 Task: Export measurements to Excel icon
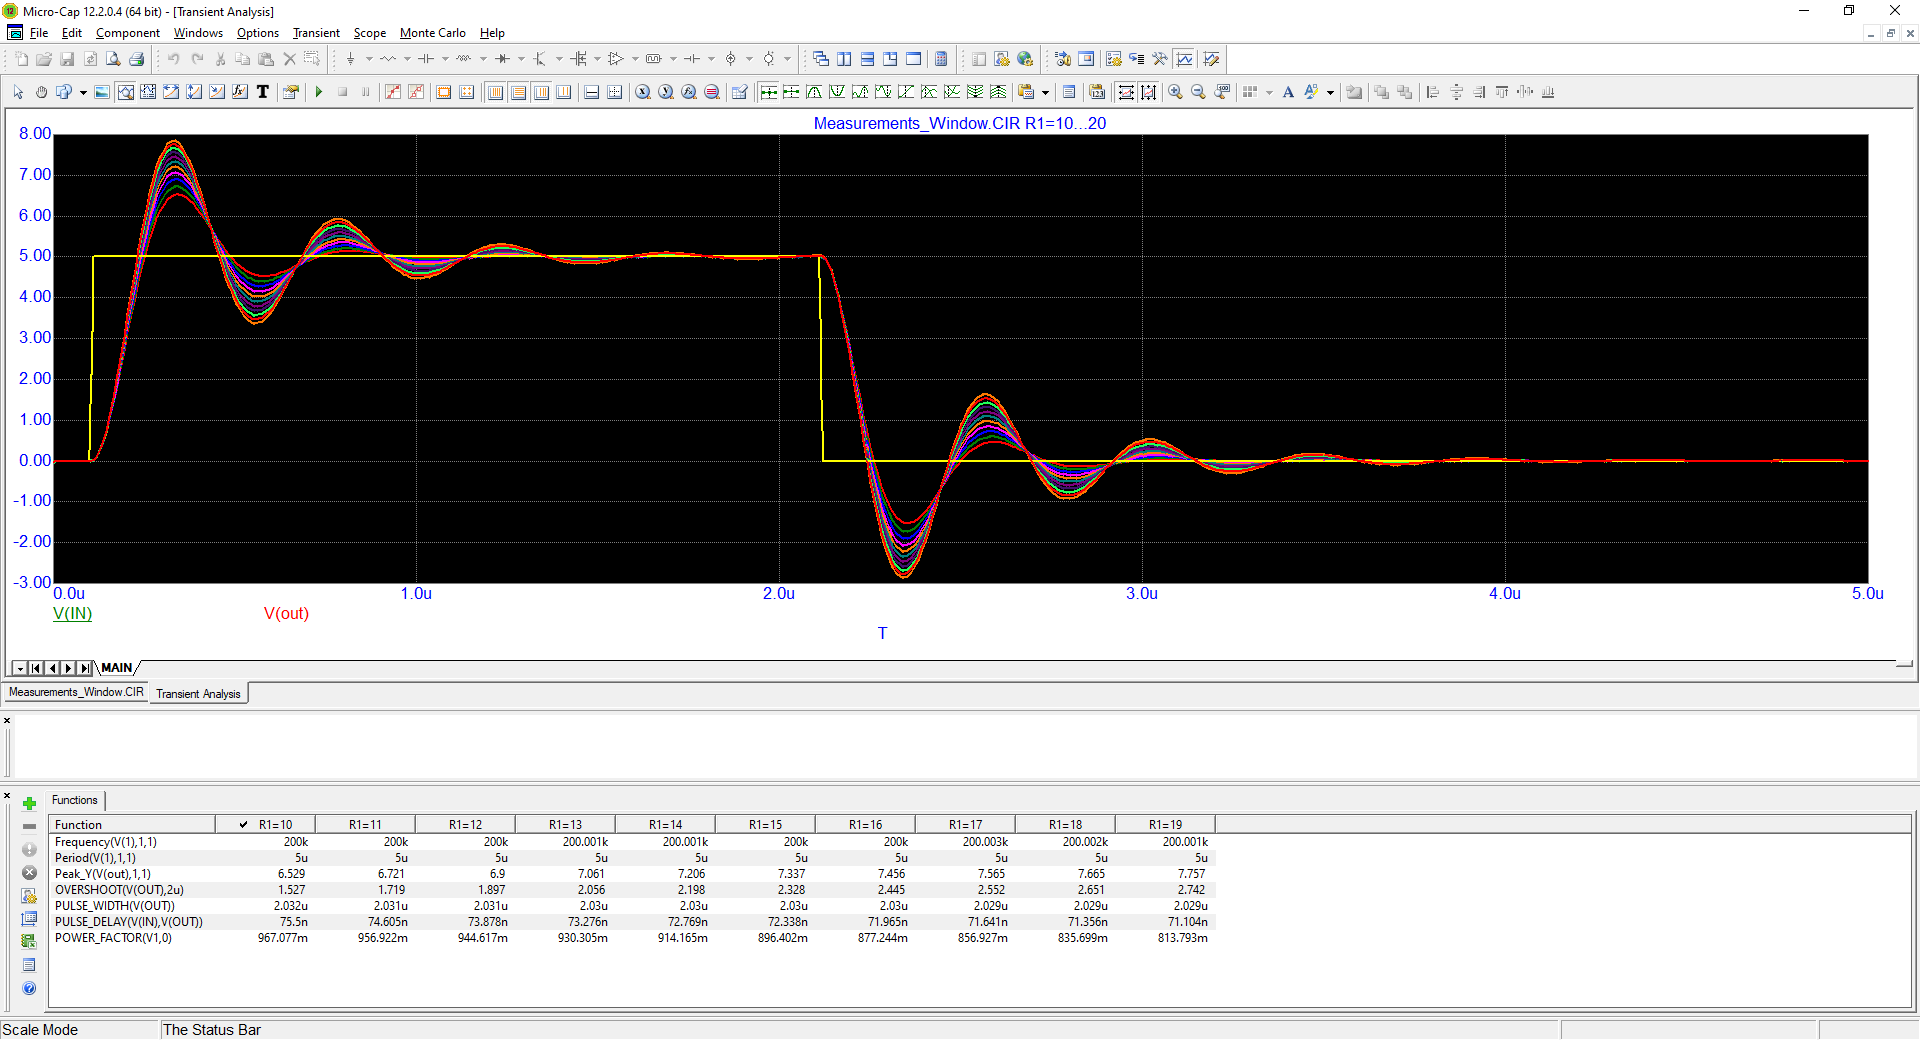click(29, 941)
